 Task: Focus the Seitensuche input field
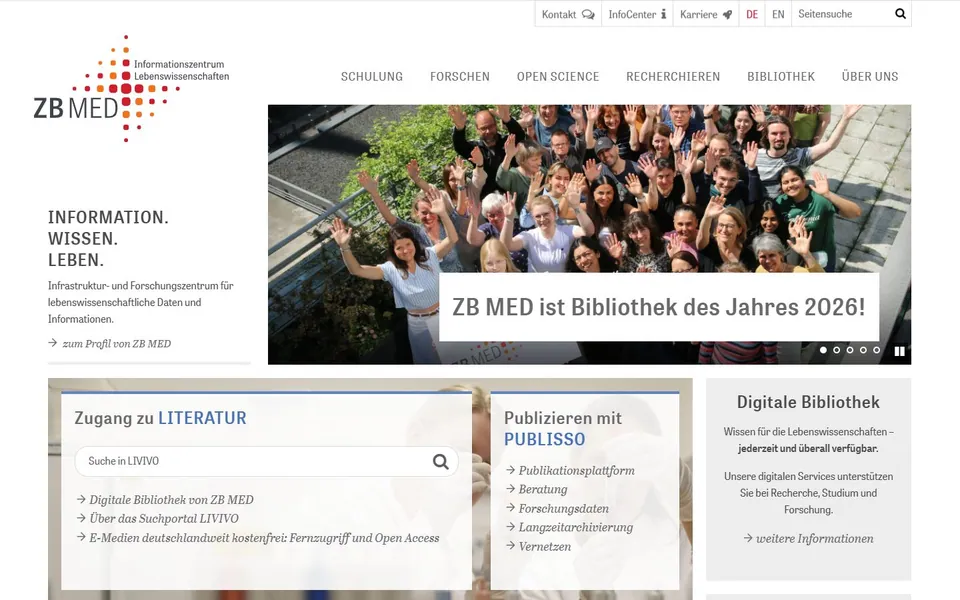842,14
